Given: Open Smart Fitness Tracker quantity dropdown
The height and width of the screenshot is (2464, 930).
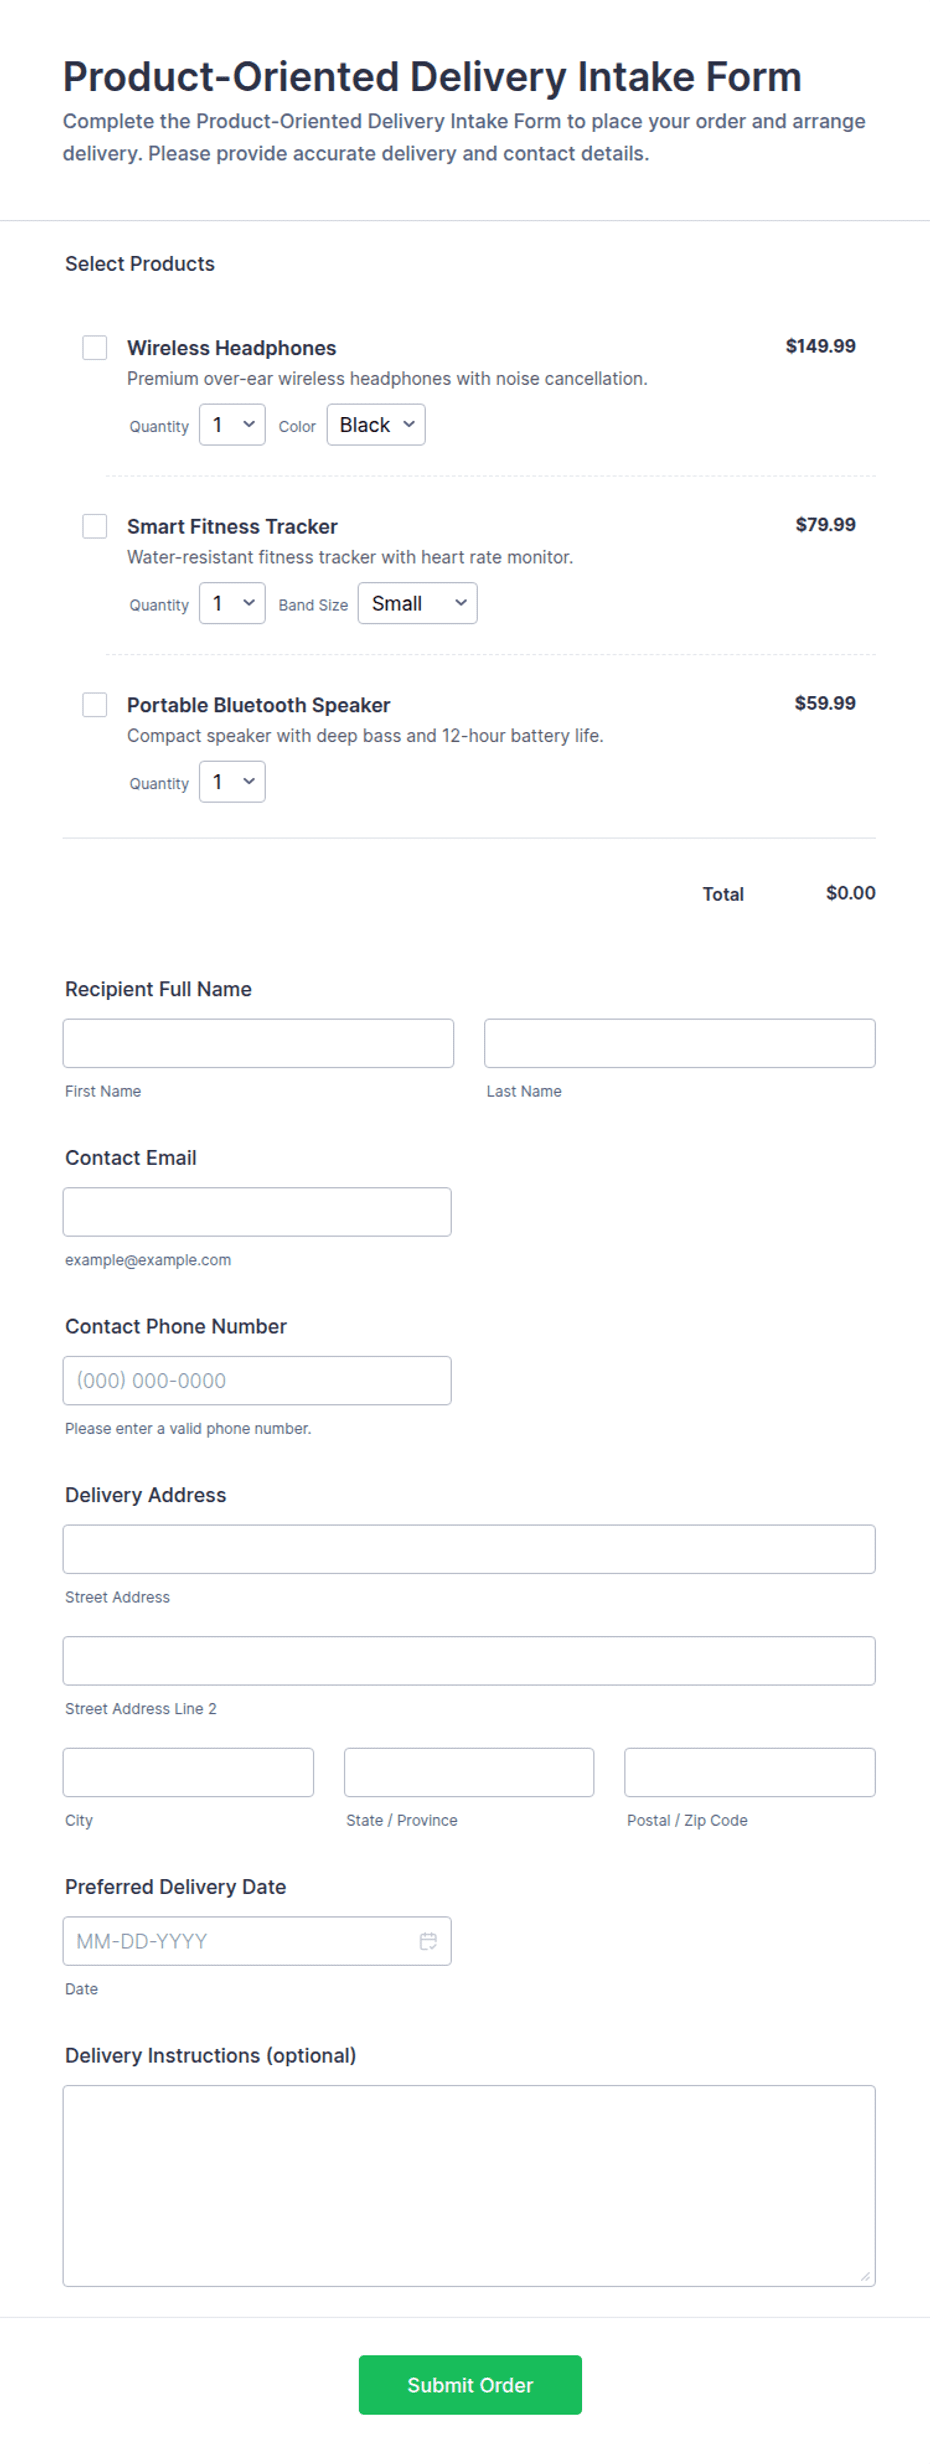Looking at the screenshot, I should [232, 603].
